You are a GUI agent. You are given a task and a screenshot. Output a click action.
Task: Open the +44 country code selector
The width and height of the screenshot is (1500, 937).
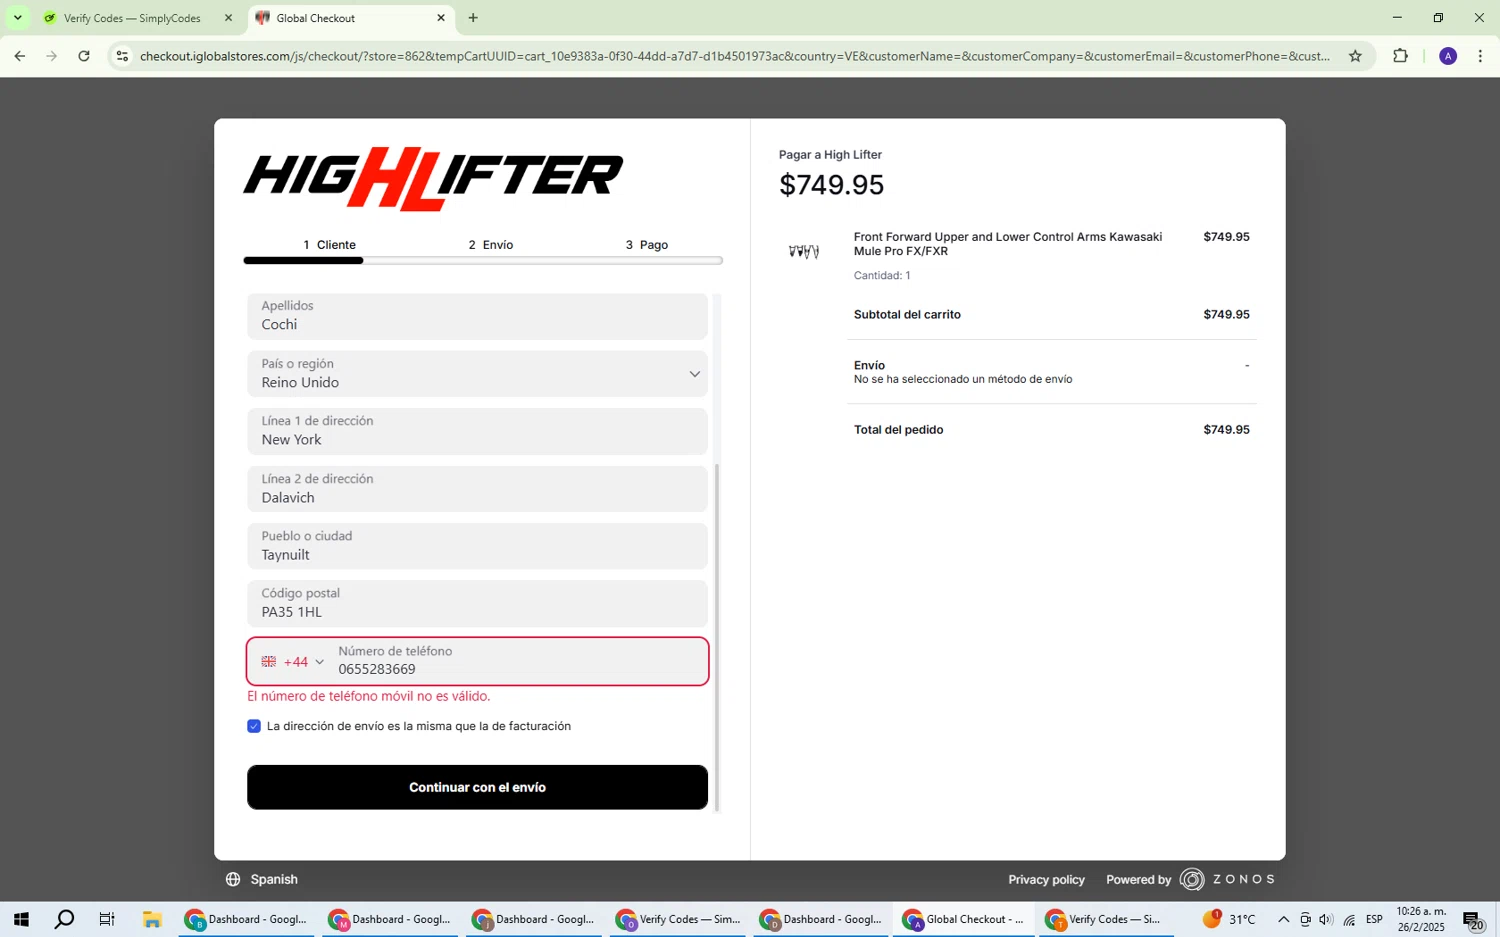(x=293, y=662)
